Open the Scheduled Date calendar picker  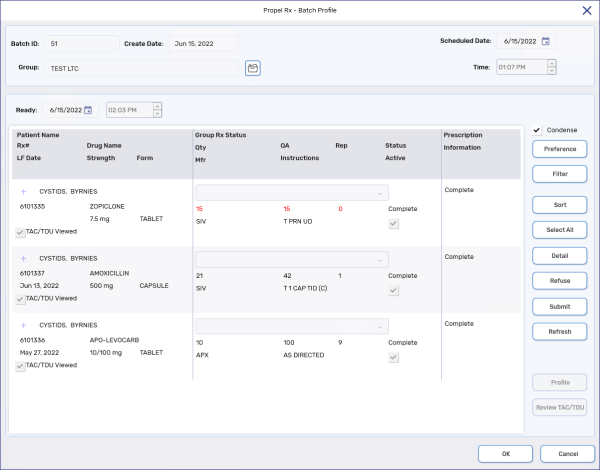click(546, 41)
